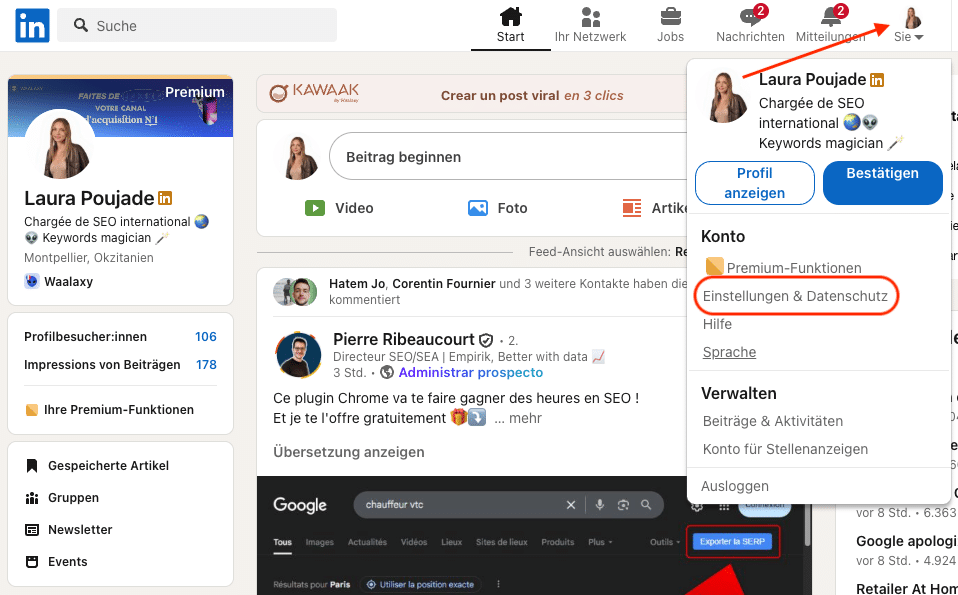The image size is (958, 595).
Task: Click Feed-Ansicht auswählen sort dropdown
Action: tap(608, 252)
